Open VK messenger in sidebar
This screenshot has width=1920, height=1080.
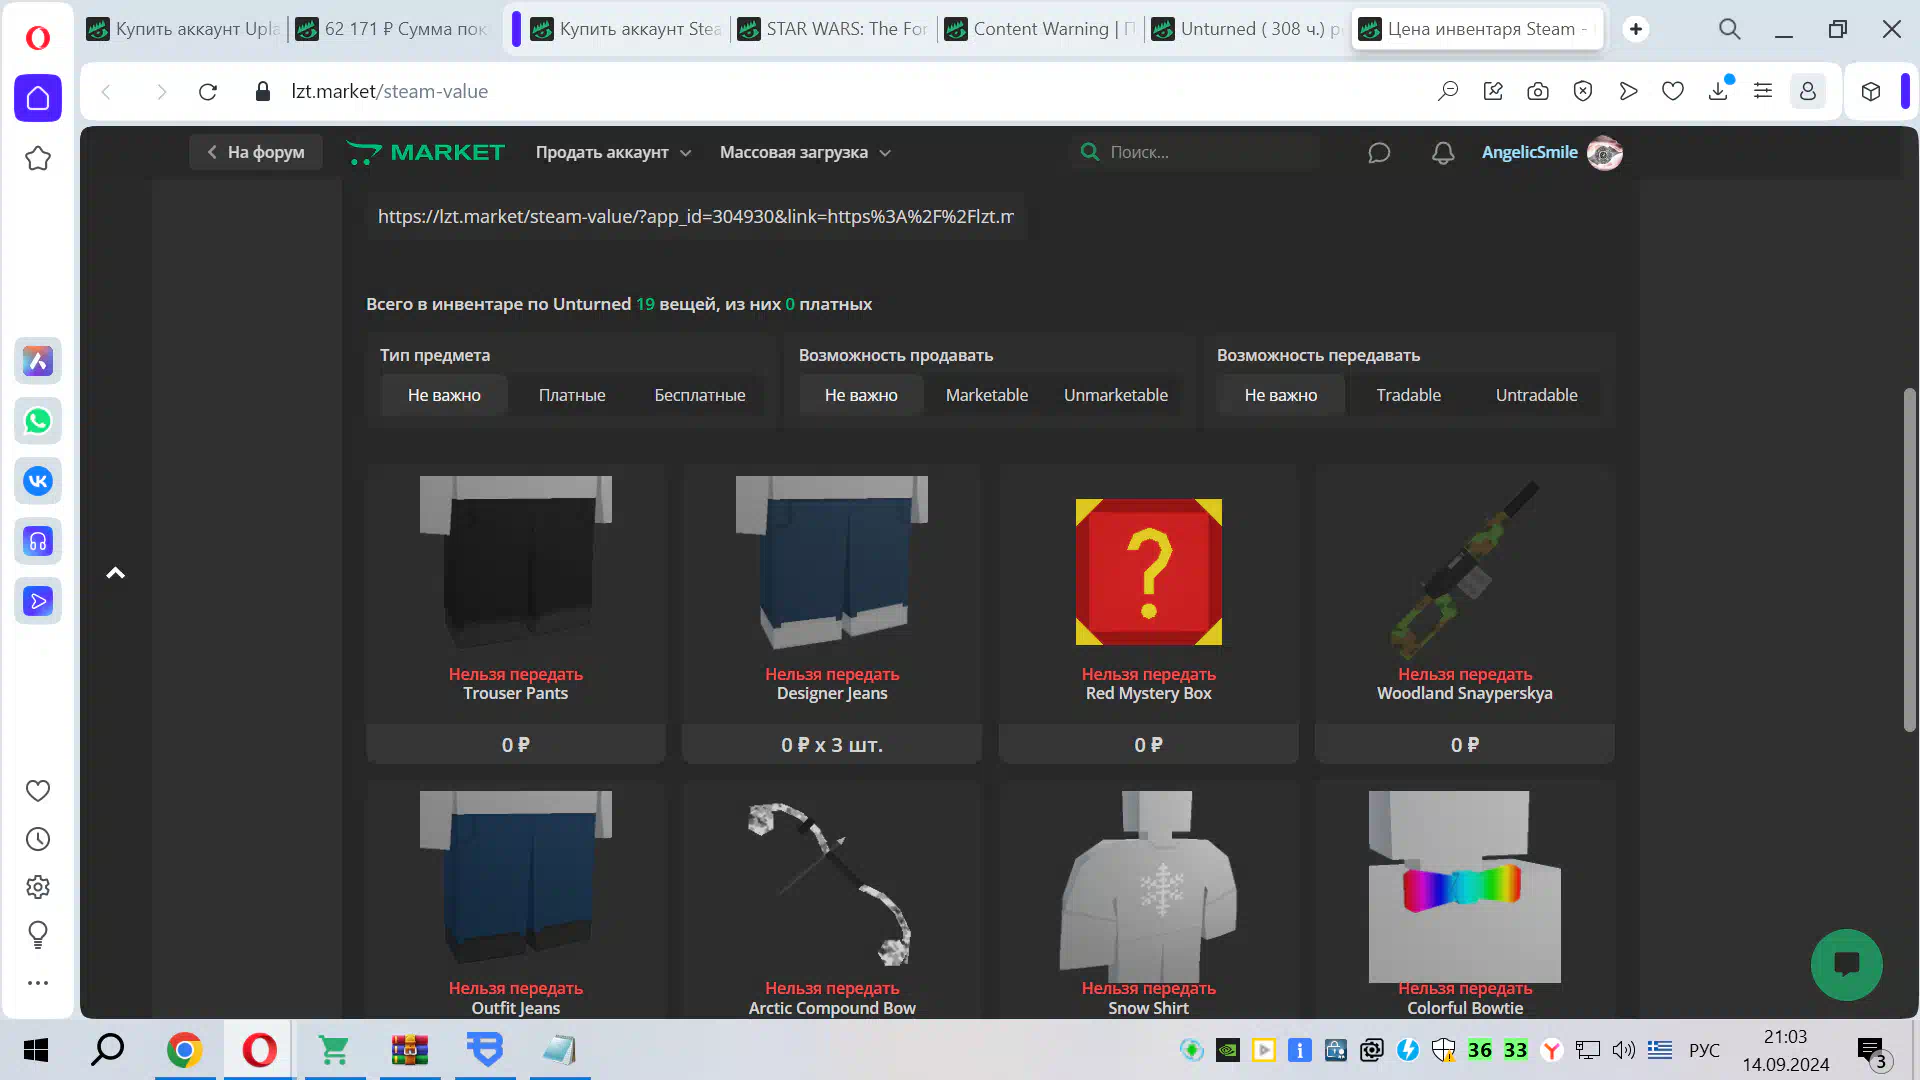[x=38, y=481]
